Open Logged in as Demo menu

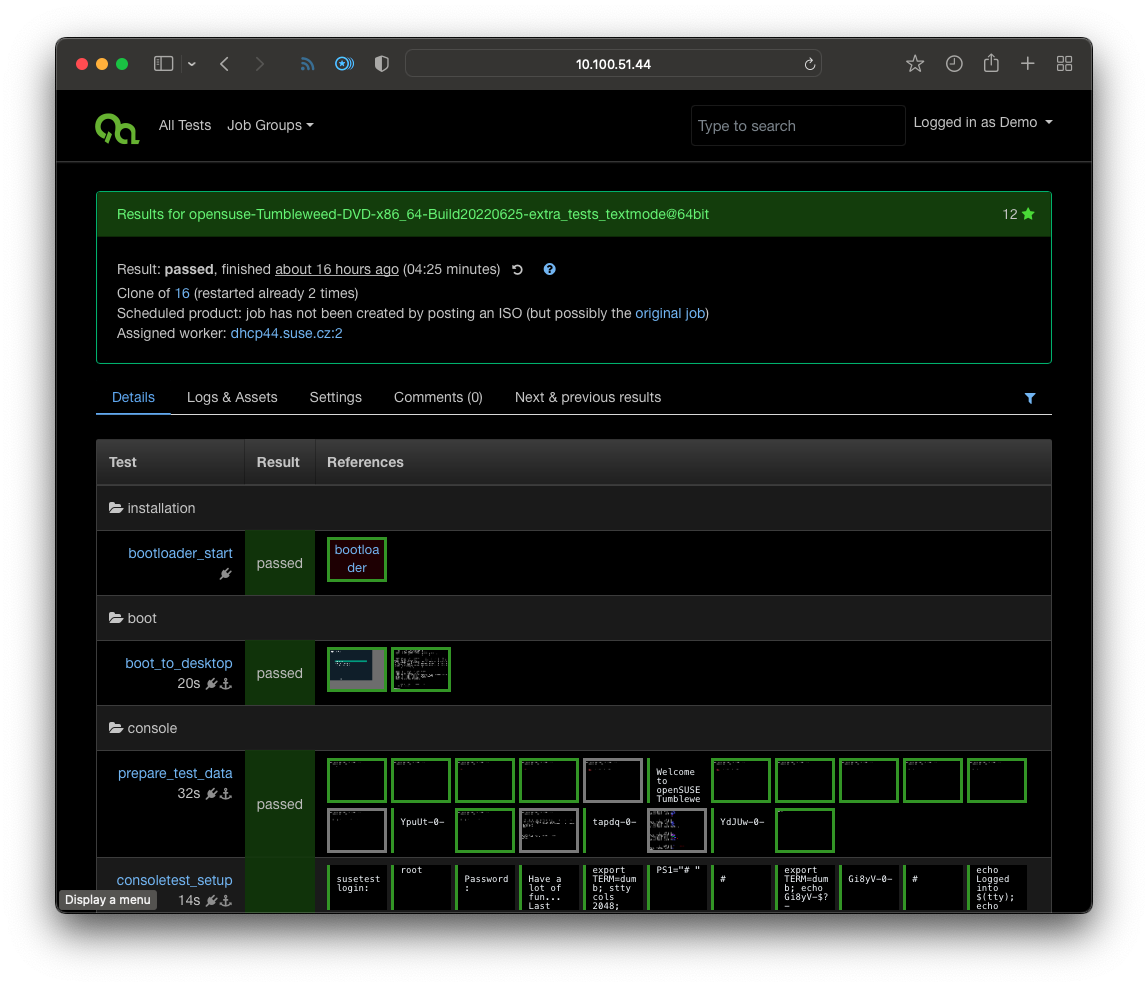[983, 122]
